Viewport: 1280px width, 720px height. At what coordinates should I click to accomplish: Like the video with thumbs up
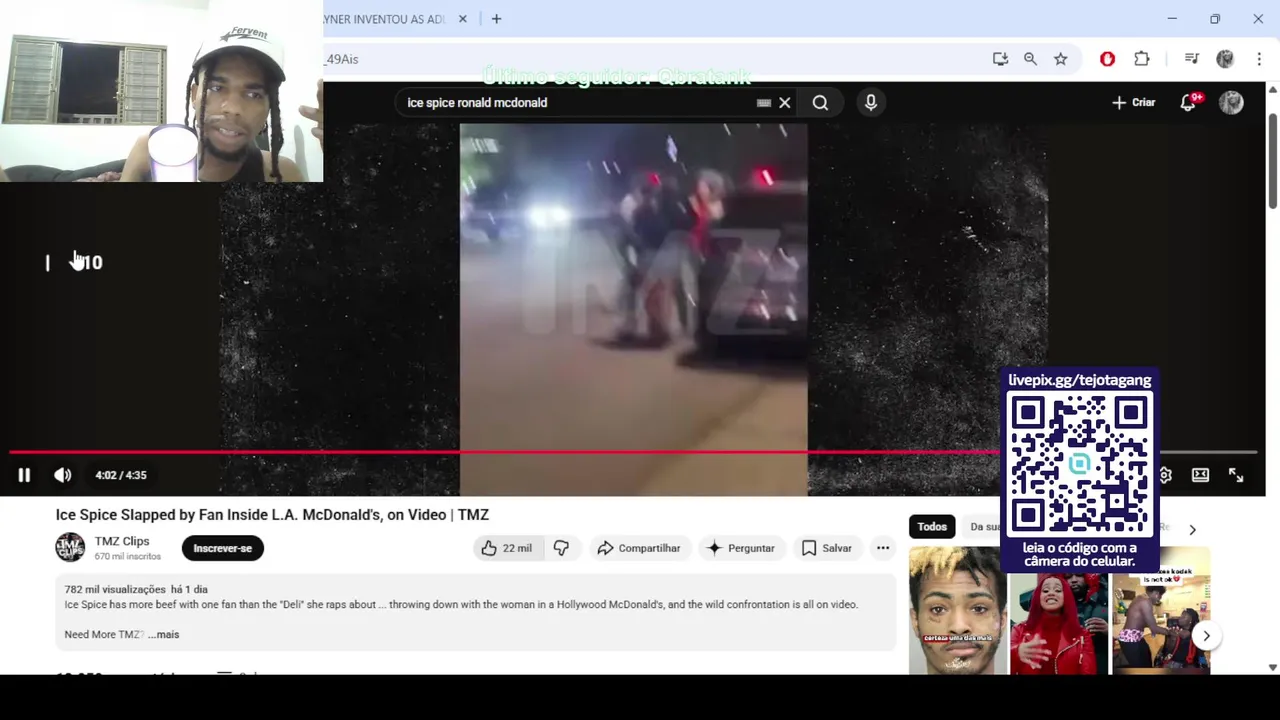(506, 548)
